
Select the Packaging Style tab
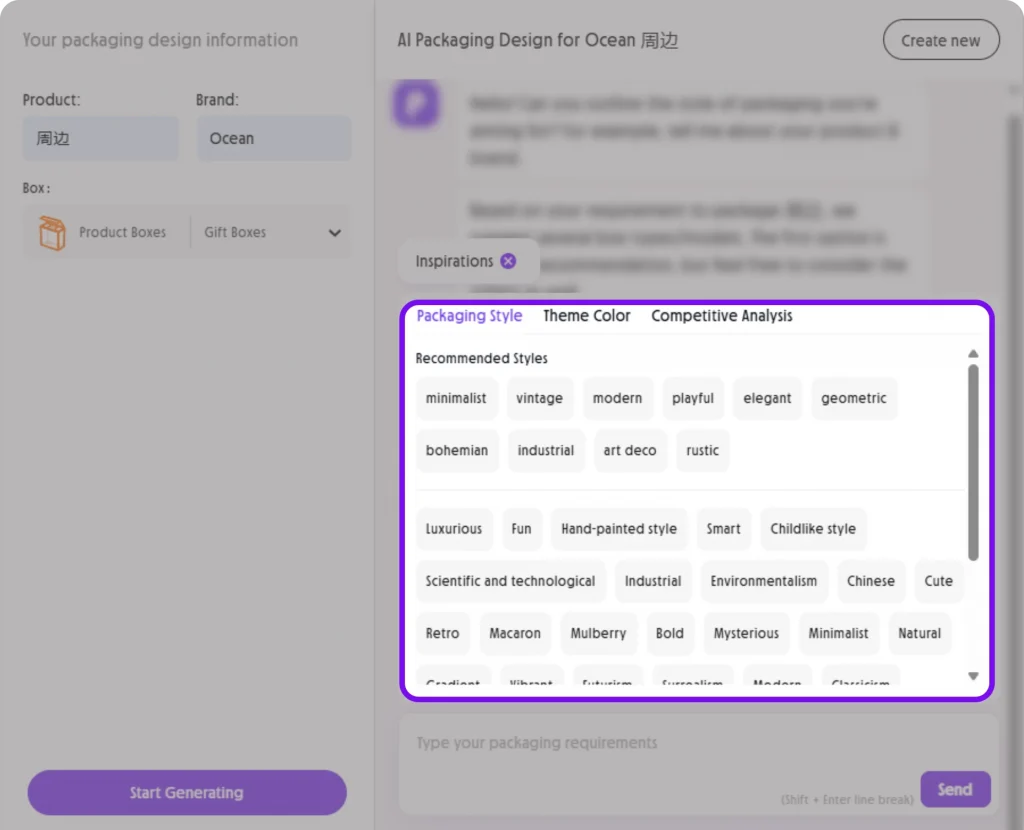(469, 315)
